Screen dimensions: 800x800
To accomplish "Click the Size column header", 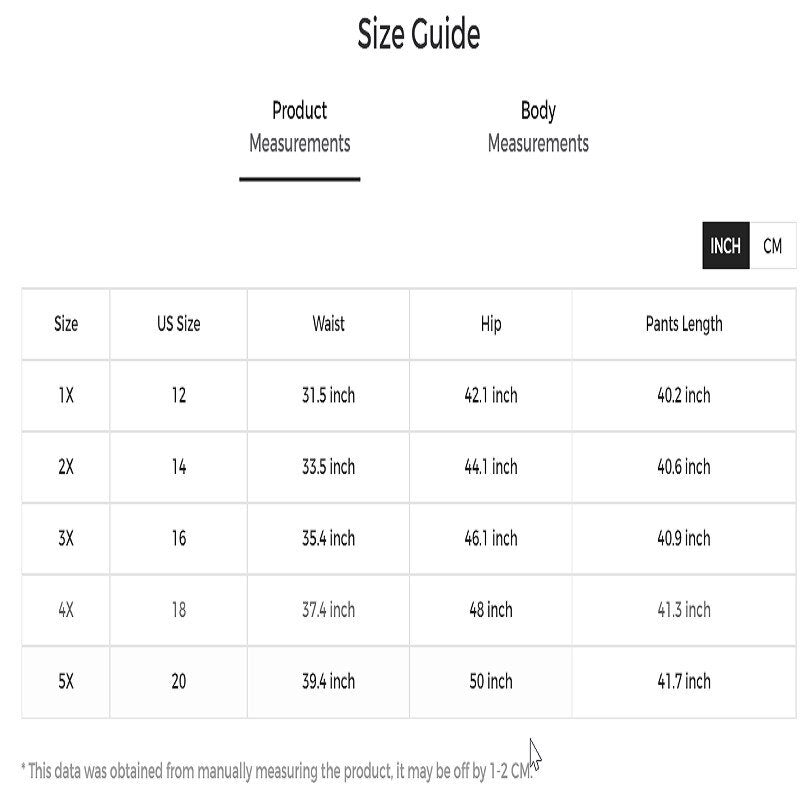I will tap(66, 324).
